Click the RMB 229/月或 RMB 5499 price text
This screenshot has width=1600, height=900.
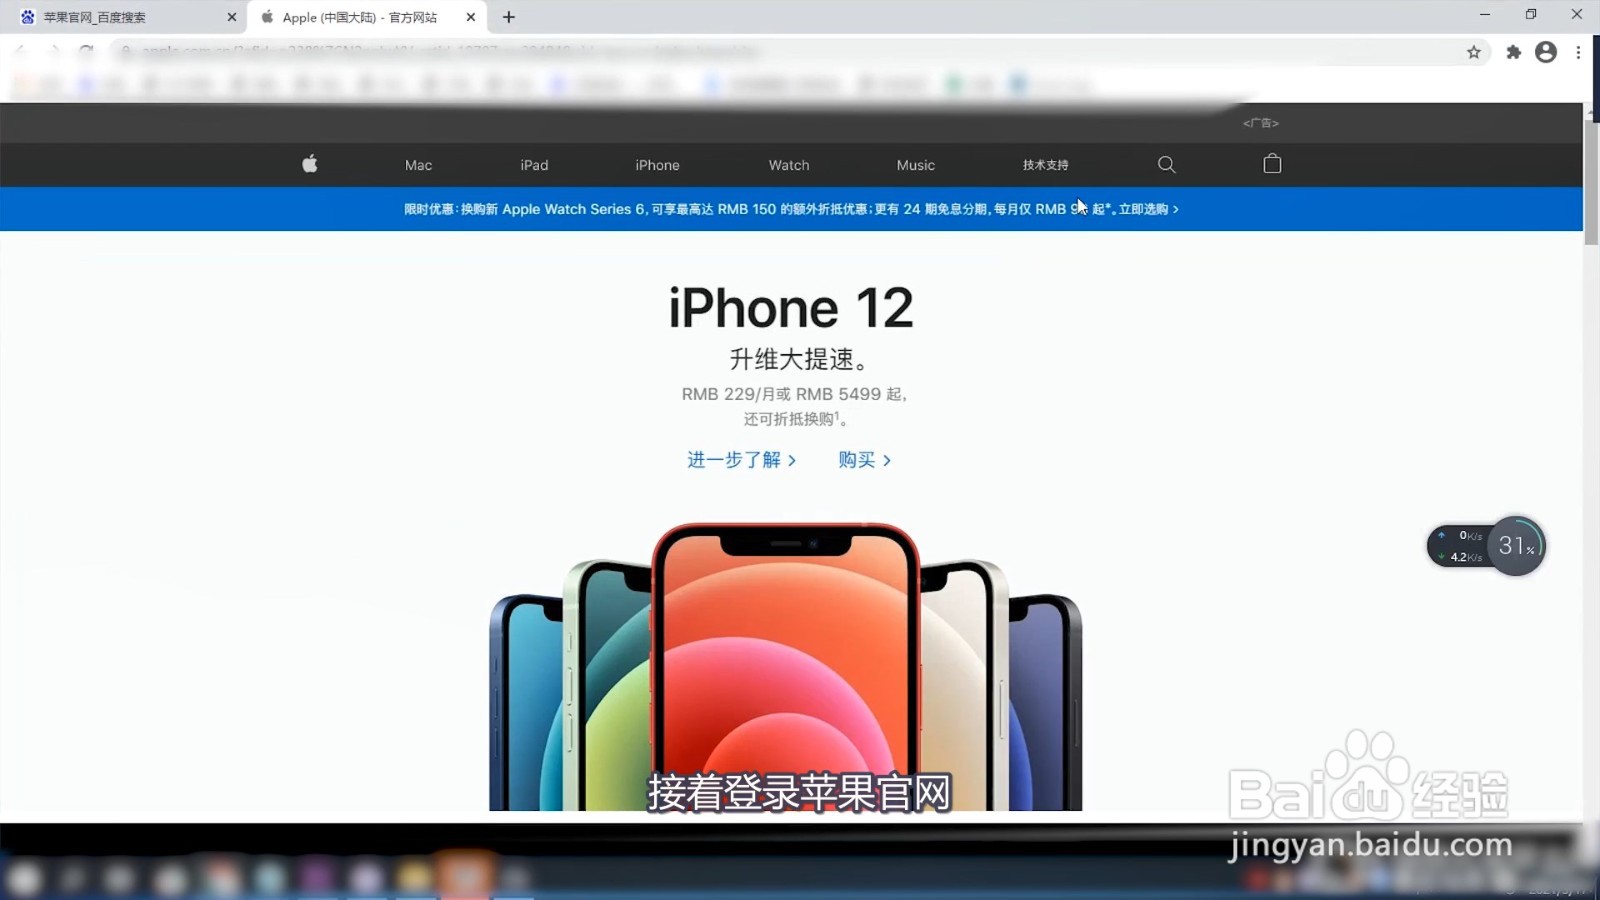pos(794,394)
